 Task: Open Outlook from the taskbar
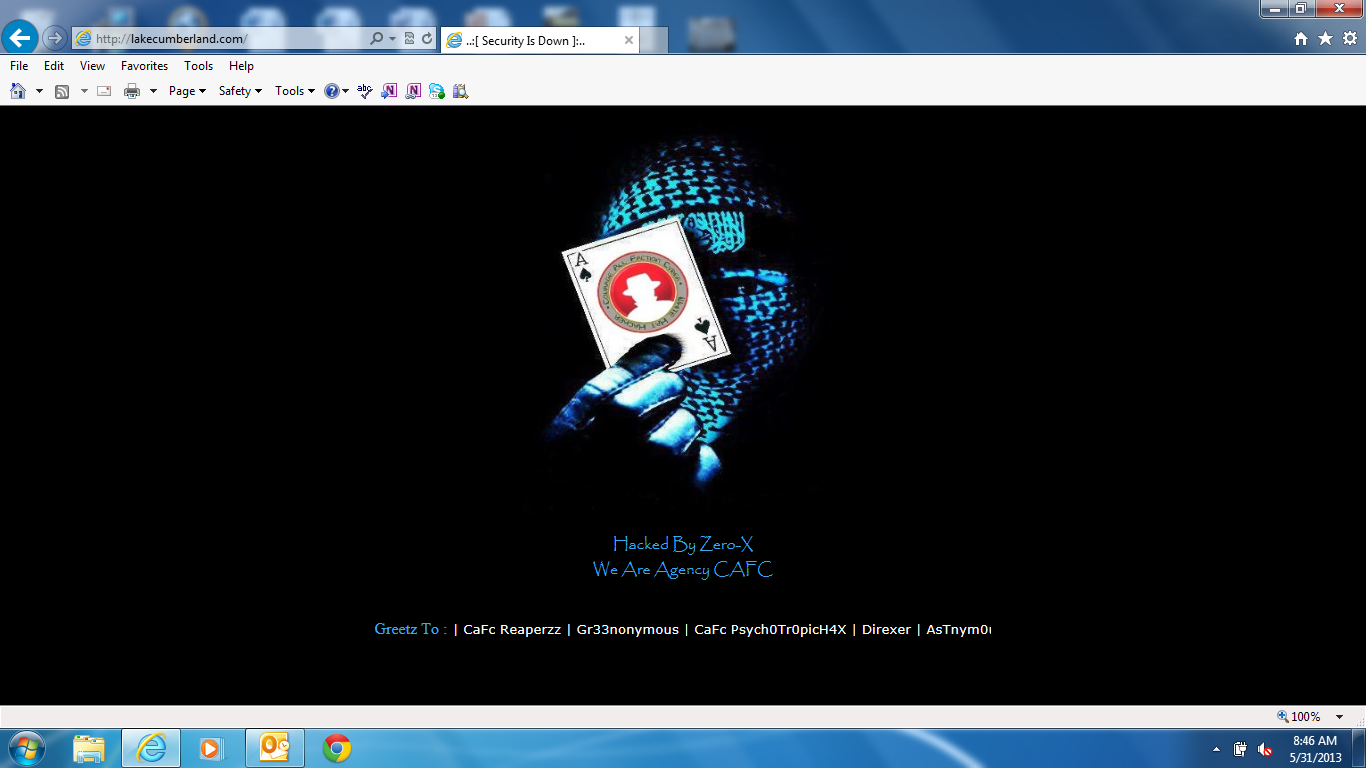tap(274, 748)
